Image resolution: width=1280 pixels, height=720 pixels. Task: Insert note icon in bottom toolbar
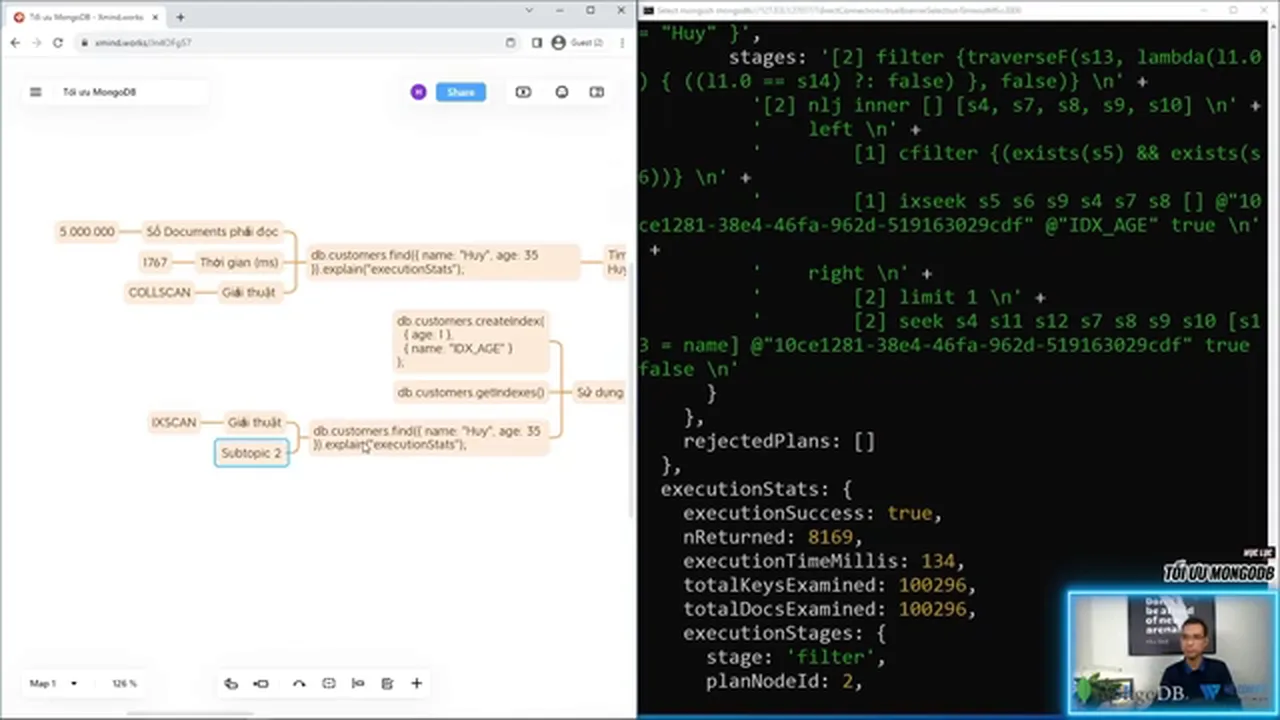click(x=387, y=683)
